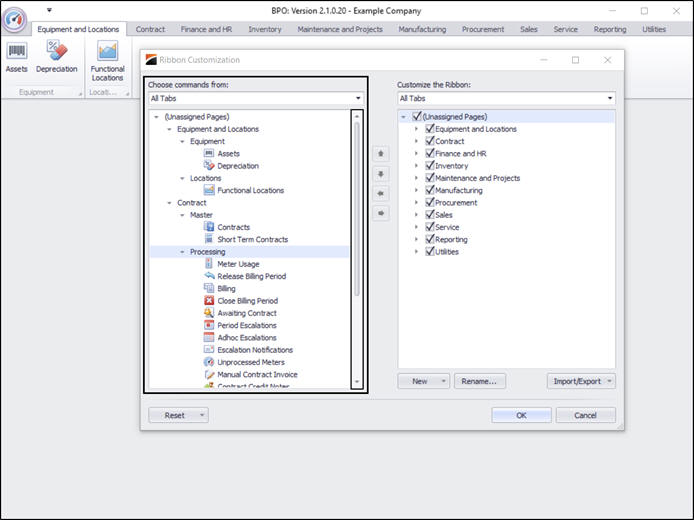Image resolution: width=694 pixels, height=520 pixels.
Task: Open the Reset button dropdown arrow
Action: coord(202,415)
